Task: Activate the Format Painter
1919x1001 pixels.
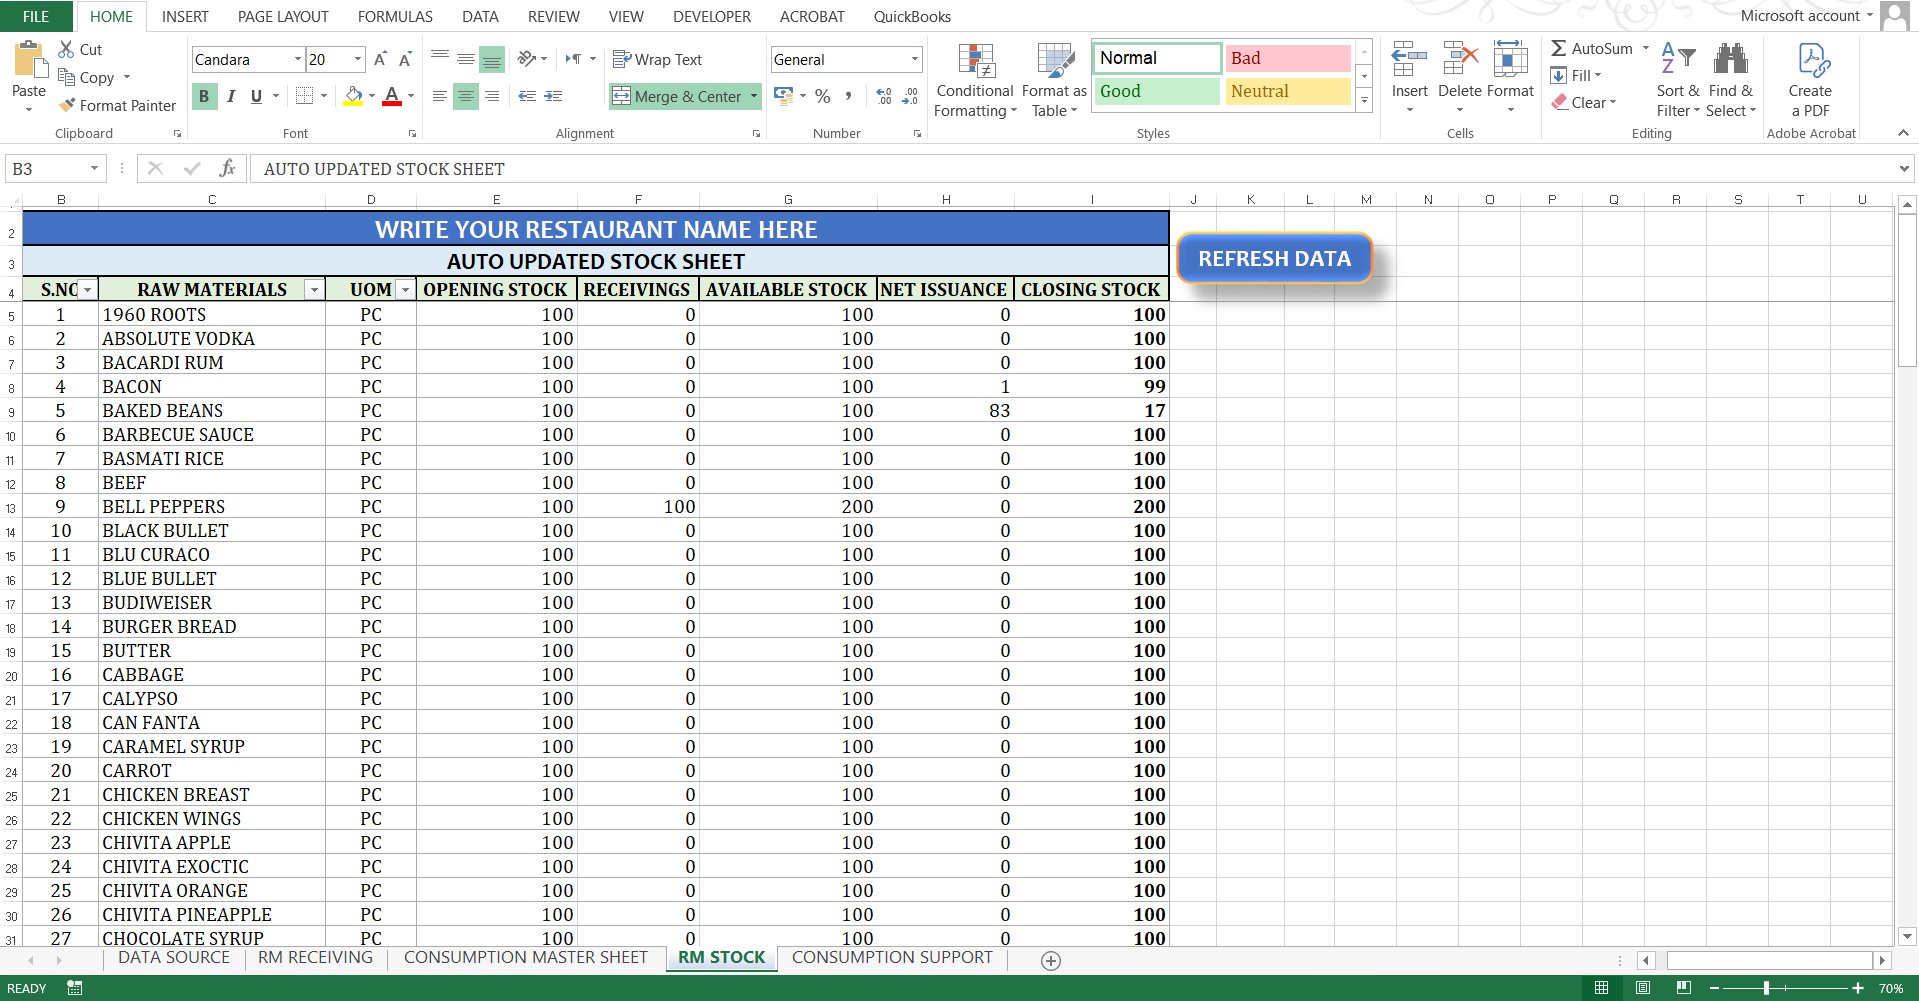Action: (x=116, y=105)
